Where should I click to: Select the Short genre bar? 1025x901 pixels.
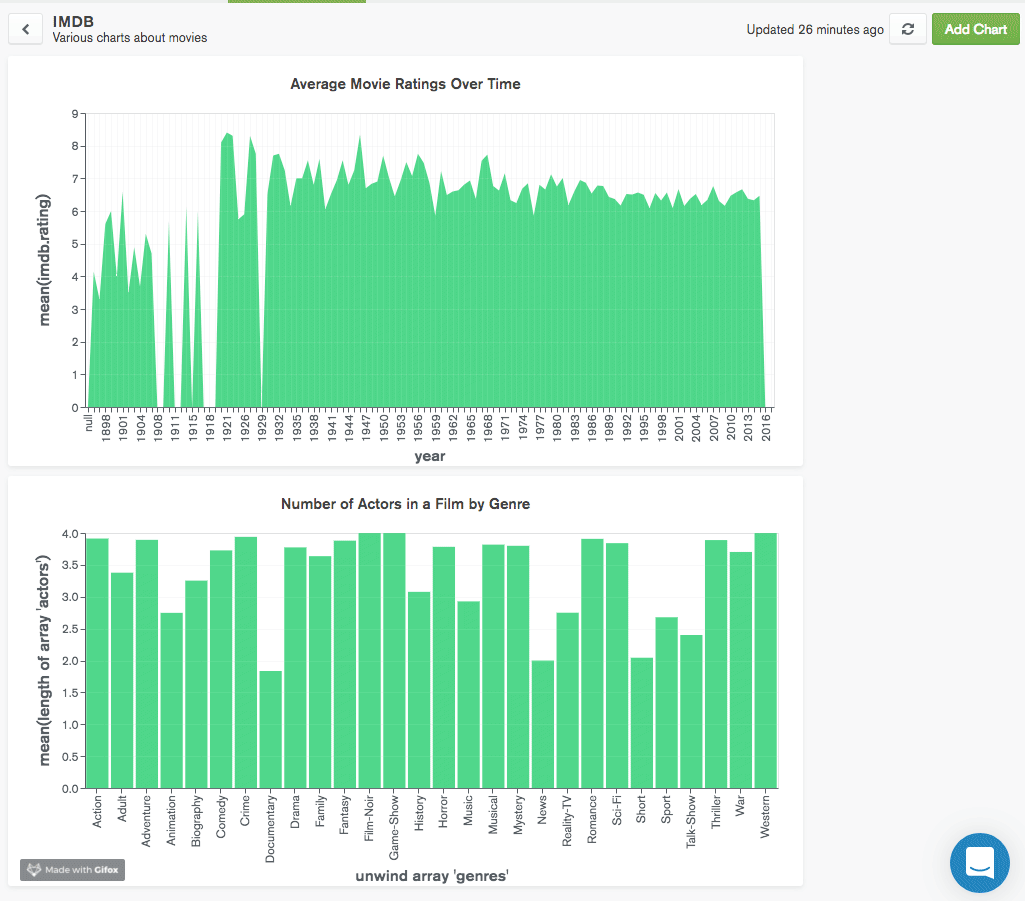[641, 722]
